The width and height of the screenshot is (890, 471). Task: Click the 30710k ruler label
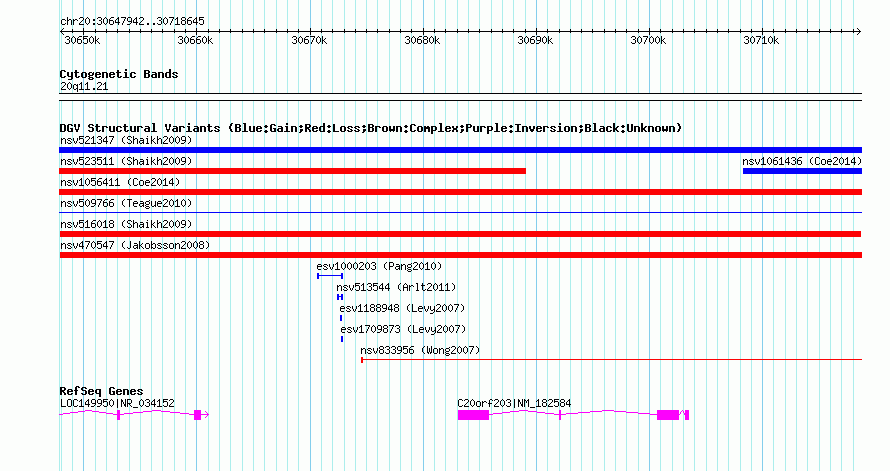pos(761,40)
